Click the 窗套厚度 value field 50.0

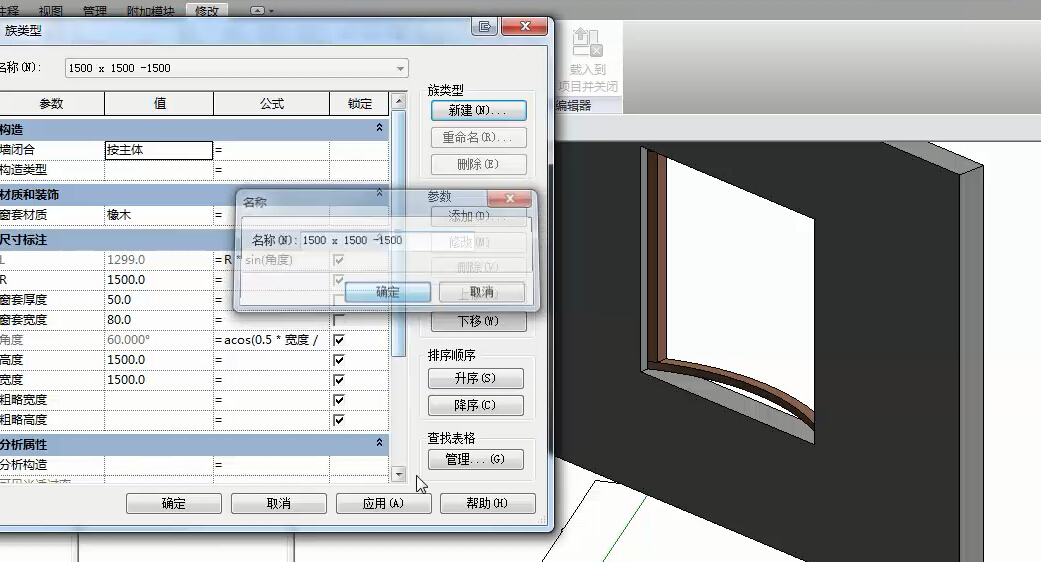(x=158, y=300)
